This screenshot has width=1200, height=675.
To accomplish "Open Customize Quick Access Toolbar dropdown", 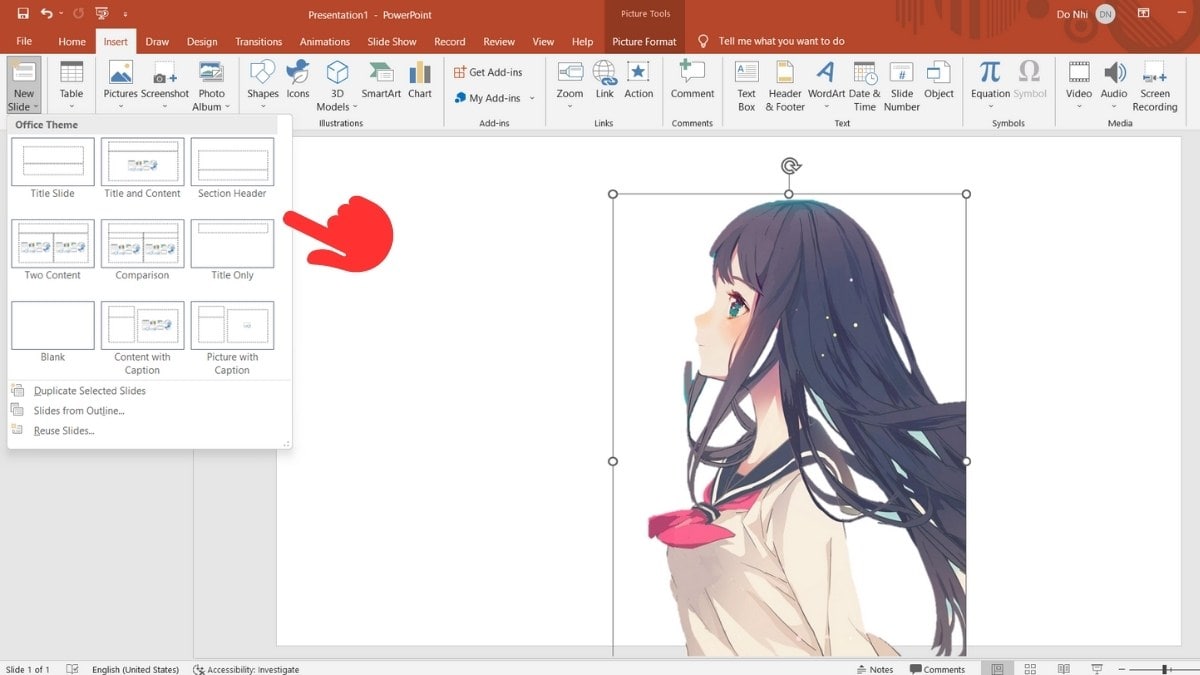I will click(x=127, y=15).
